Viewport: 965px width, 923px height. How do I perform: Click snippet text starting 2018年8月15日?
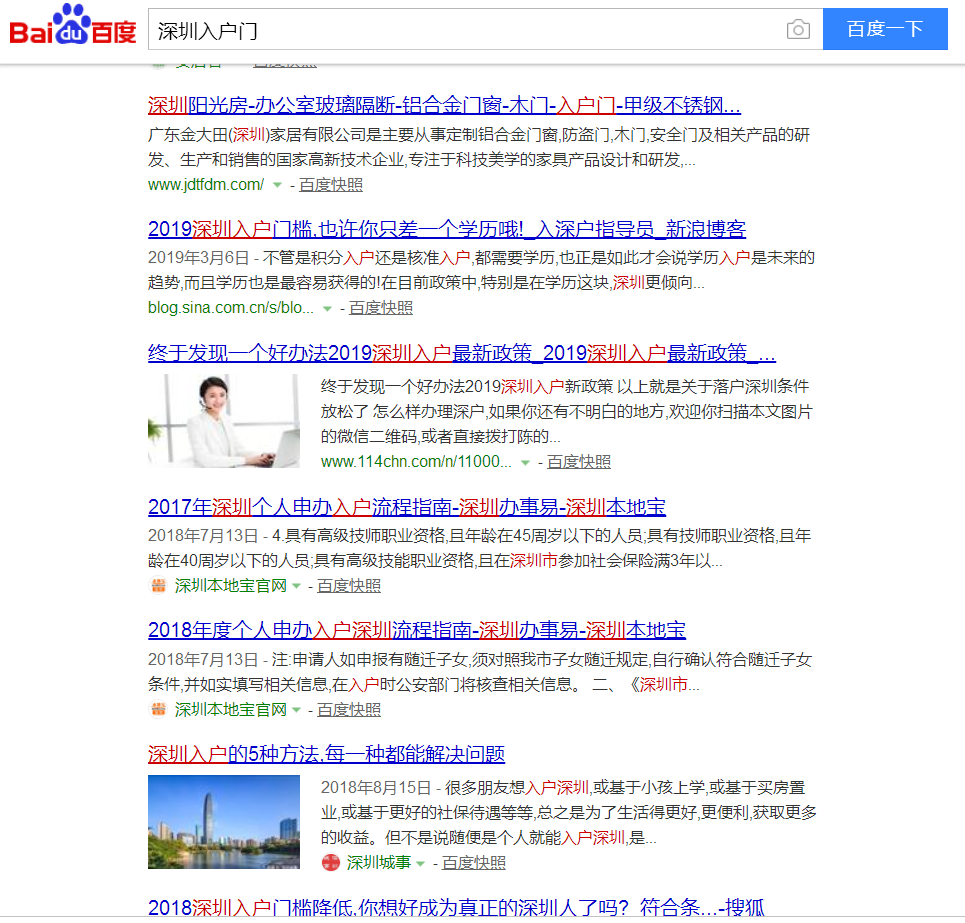[569, 813]
